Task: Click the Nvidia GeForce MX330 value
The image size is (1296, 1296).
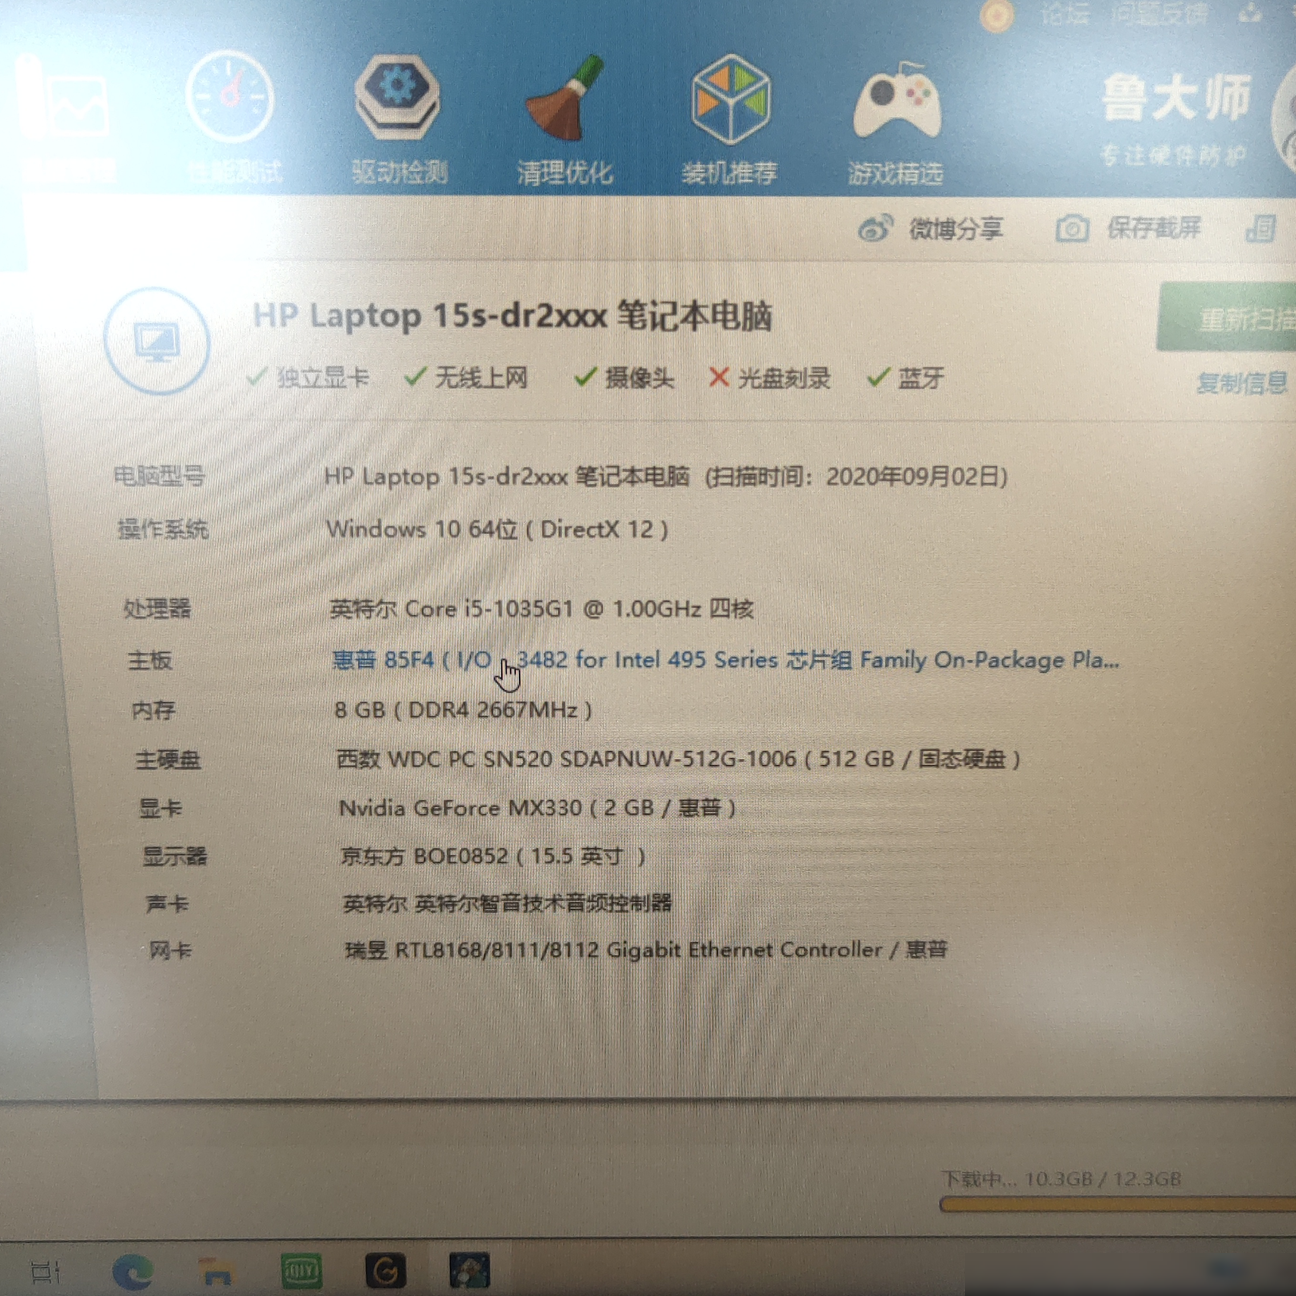Action: [x=538, y=807]
